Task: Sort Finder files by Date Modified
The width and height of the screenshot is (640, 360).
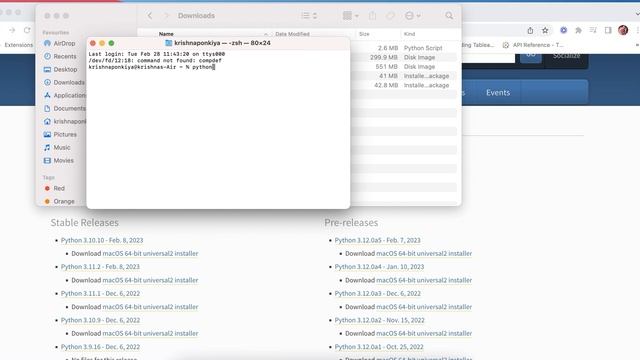Action: 292,34
